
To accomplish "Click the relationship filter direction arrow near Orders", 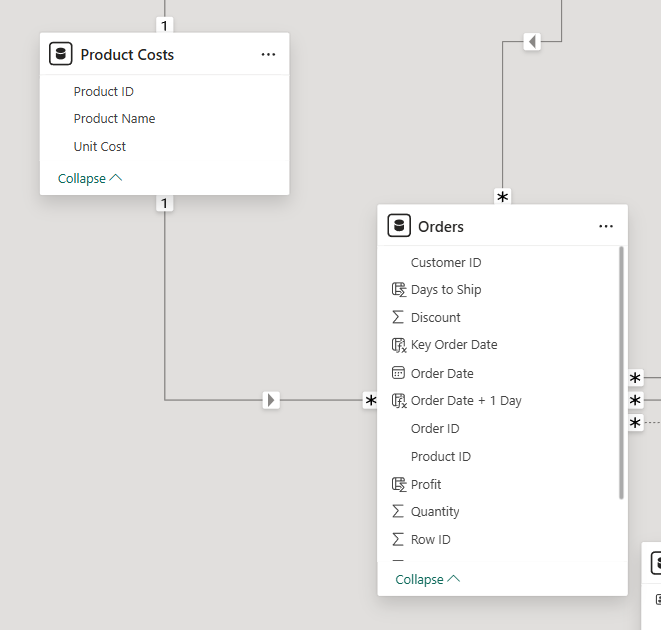I will click(x=271, y=400).
